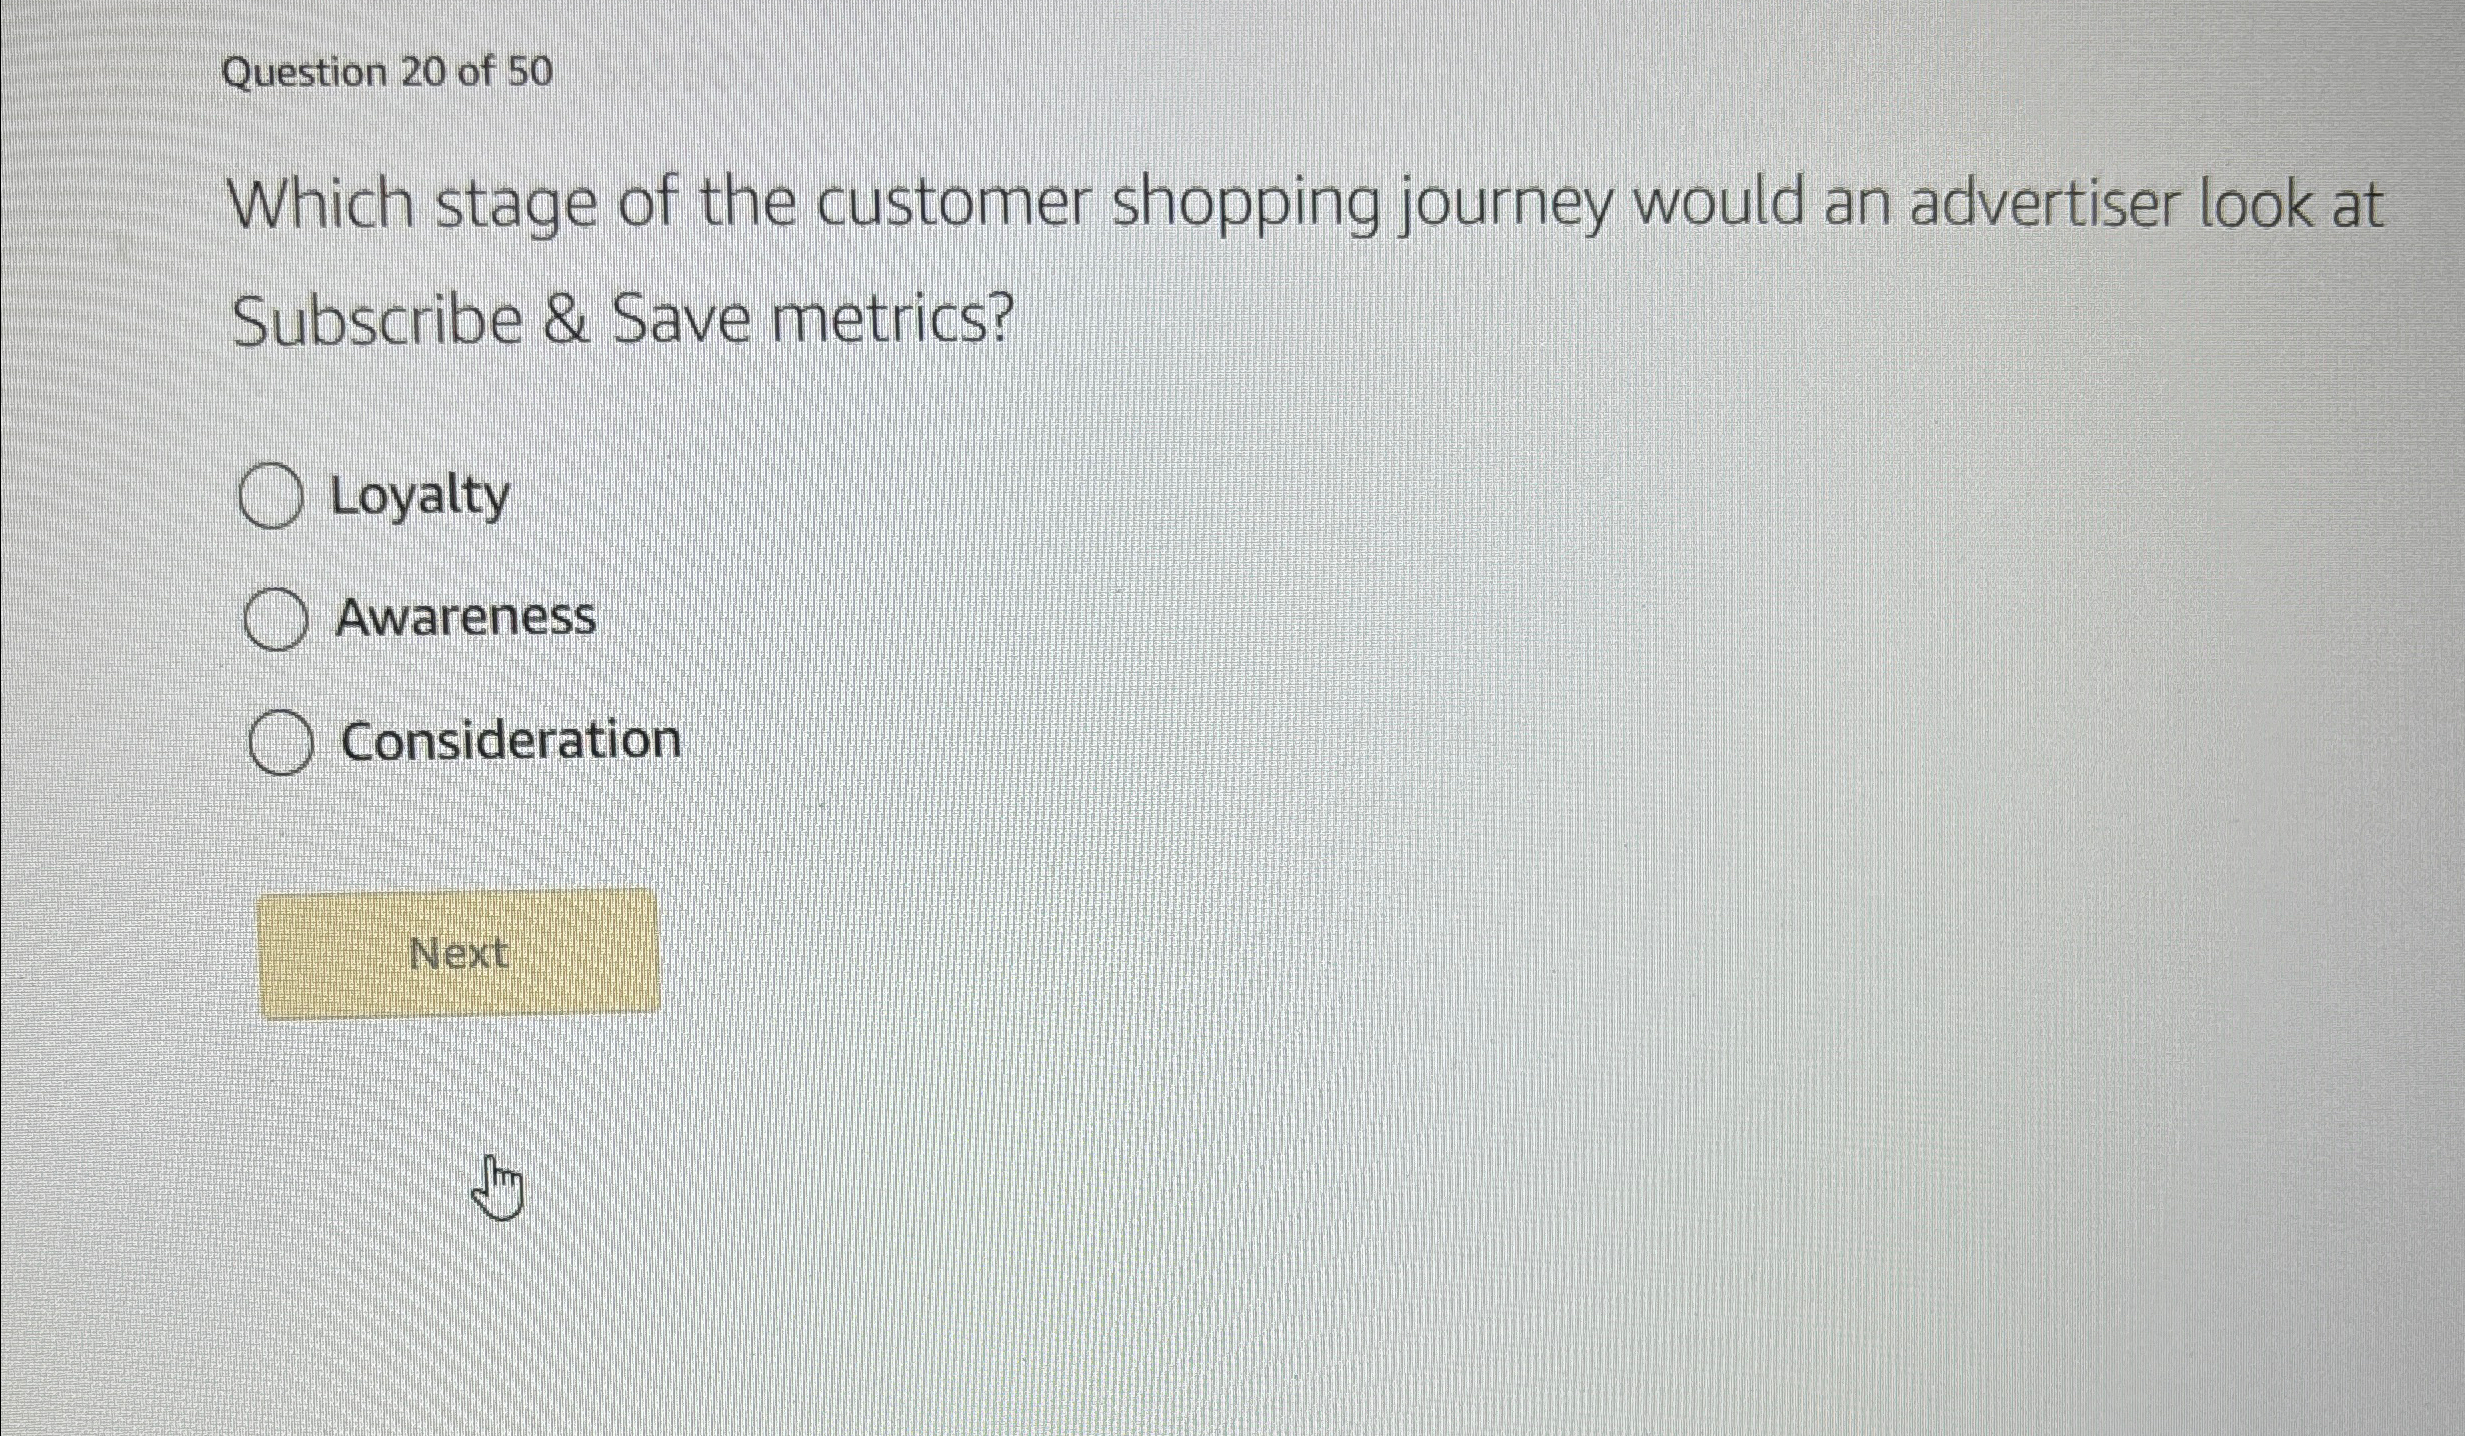Click the Consideration label text
This screenshot has height=1436, width=2465.
(x=508, y=740)
